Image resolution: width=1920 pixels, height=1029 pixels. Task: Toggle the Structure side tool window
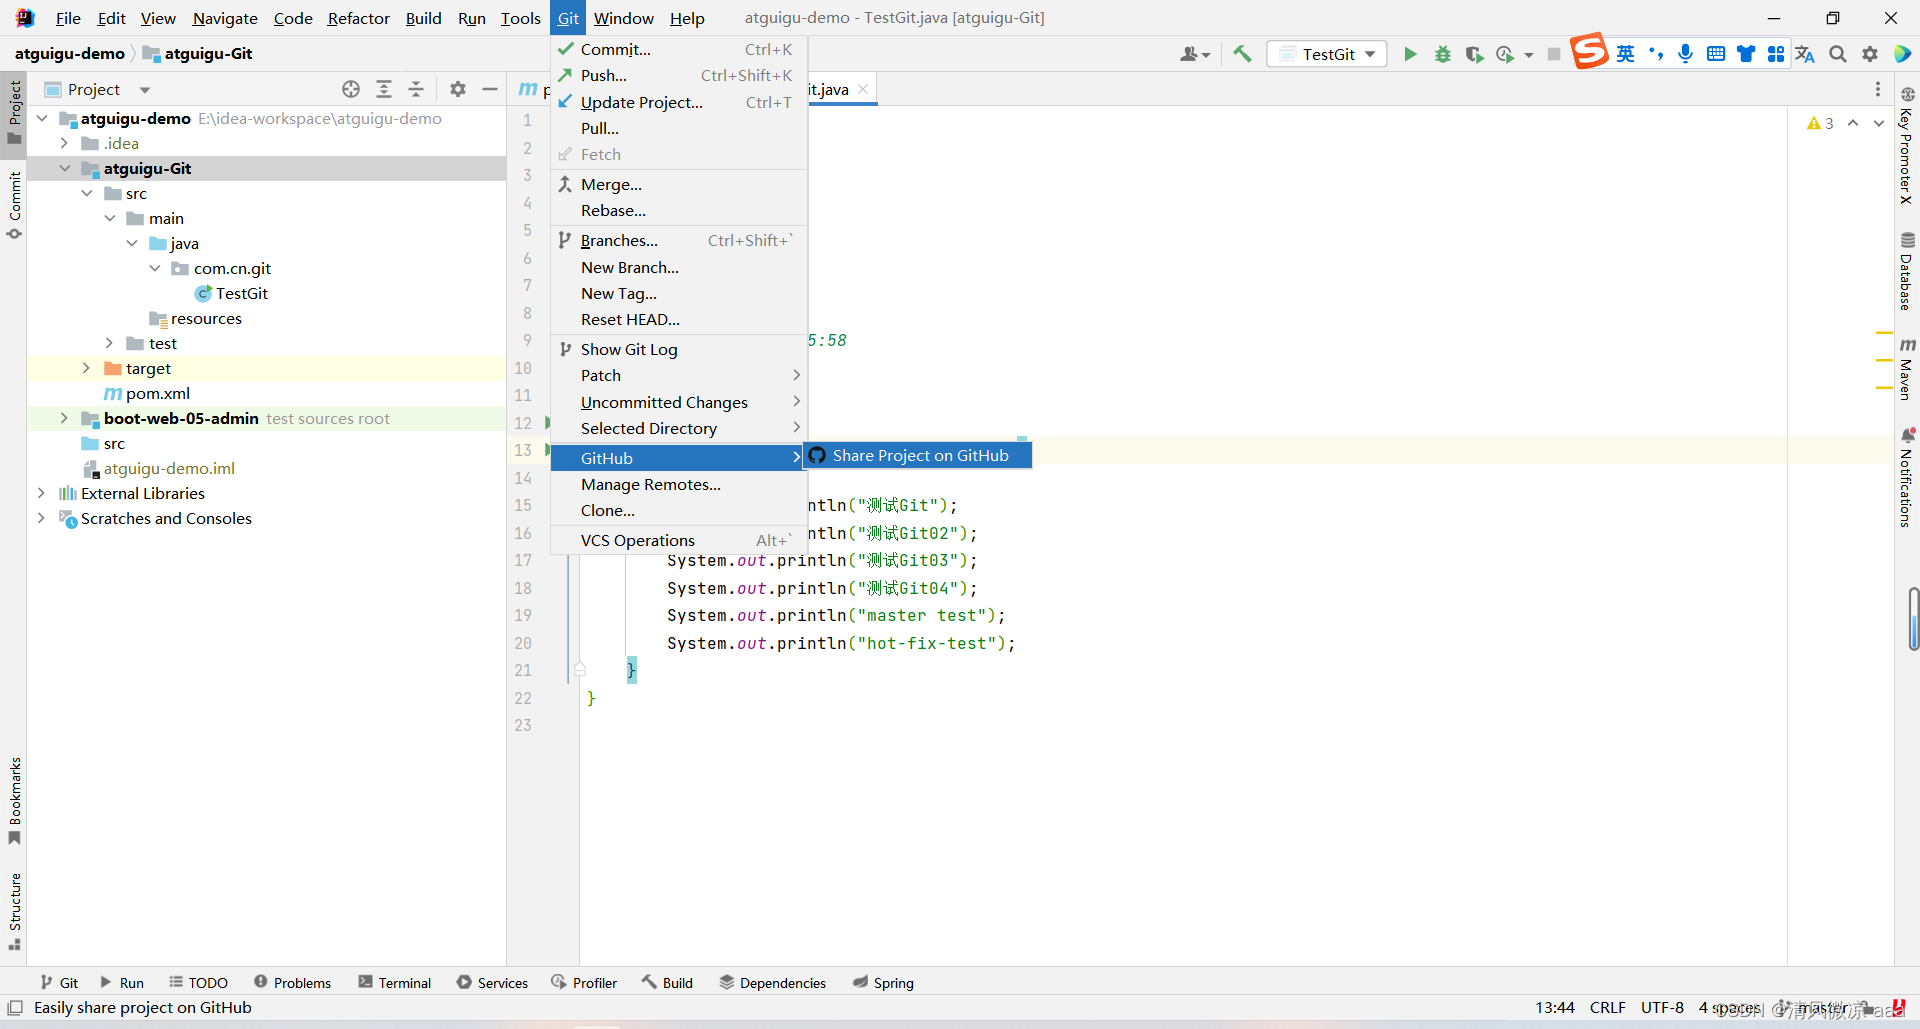pos(14,911)
